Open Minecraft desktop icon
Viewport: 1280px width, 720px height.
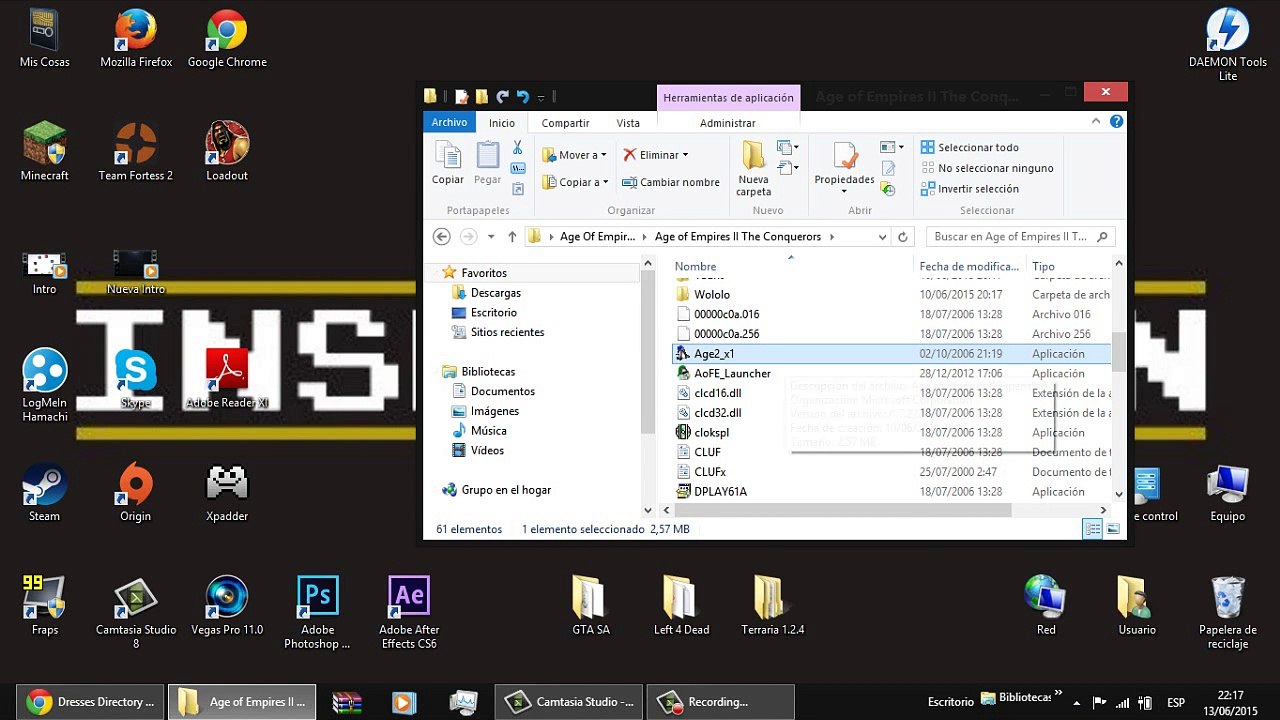pos(45,152)
